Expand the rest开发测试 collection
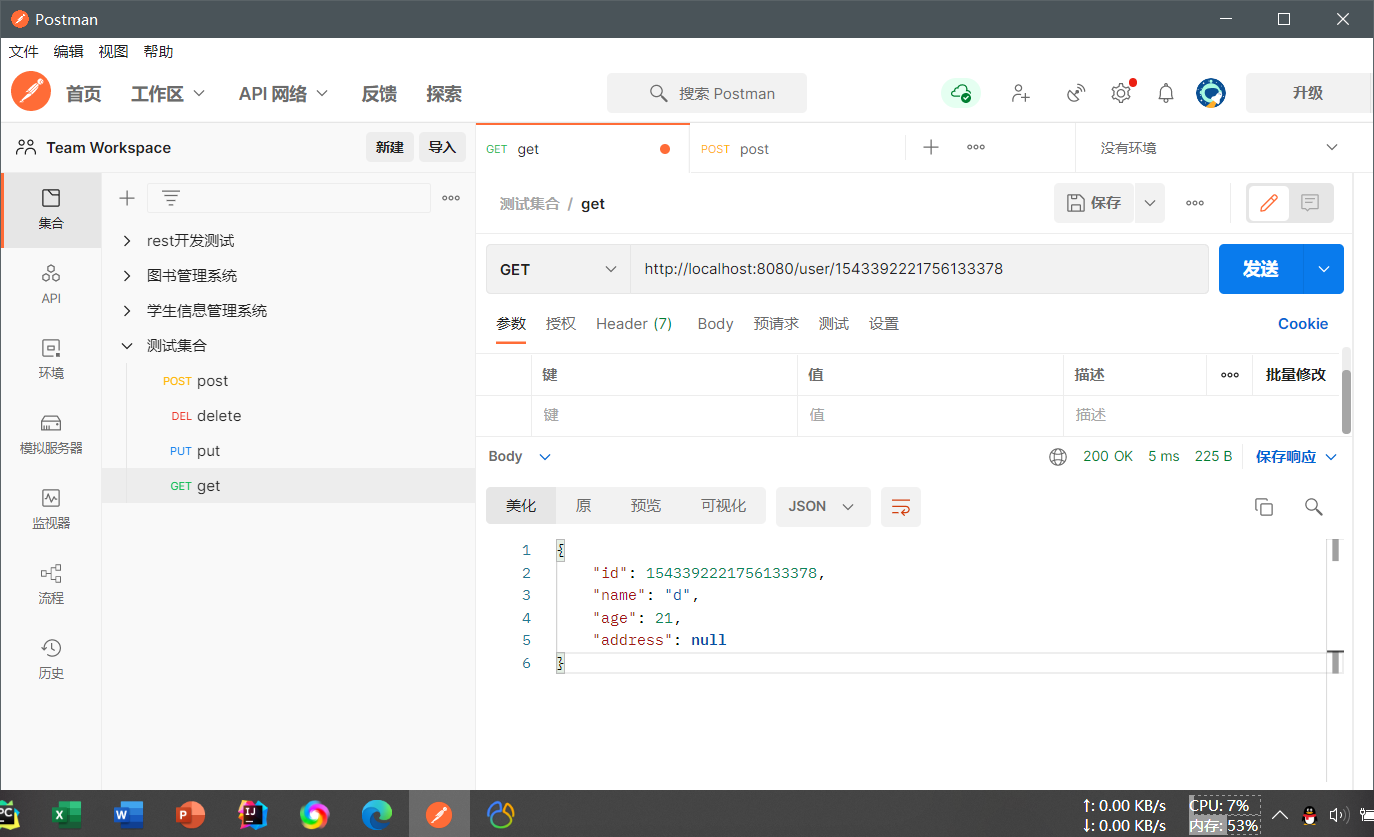This screenshot has width=1374, height=837. coord(127,241)
